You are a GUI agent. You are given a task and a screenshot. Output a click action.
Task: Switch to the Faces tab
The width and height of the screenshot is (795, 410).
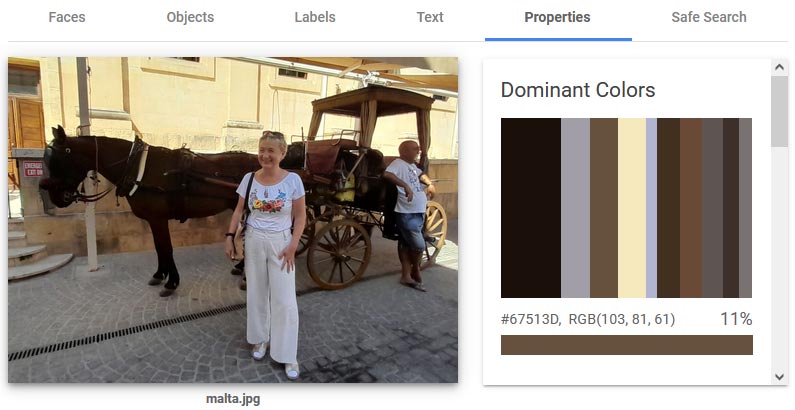point(67,17)
